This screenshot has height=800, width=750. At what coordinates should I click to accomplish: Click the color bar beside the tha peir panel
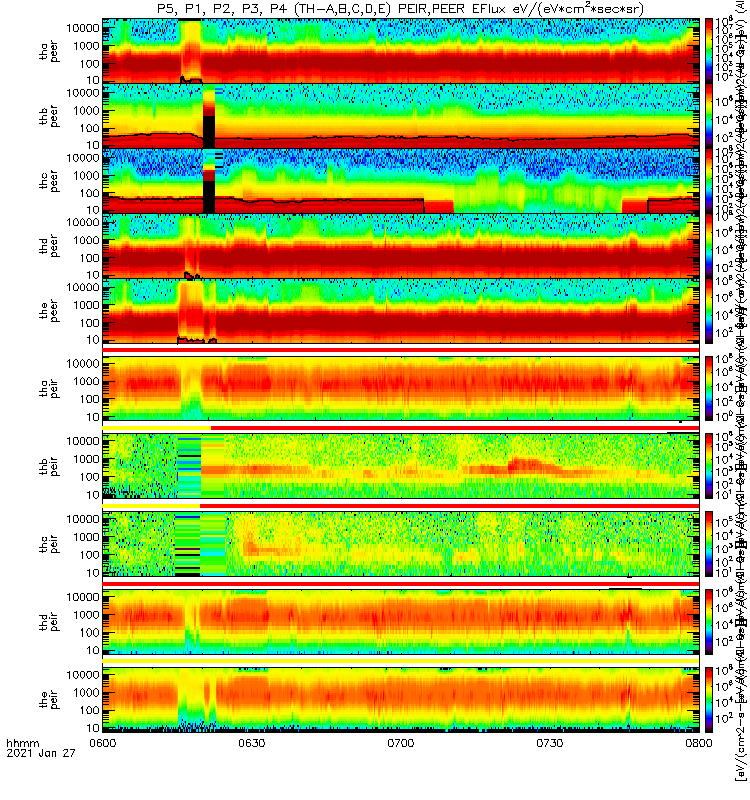pyautogui.click(x=709, y=388)
